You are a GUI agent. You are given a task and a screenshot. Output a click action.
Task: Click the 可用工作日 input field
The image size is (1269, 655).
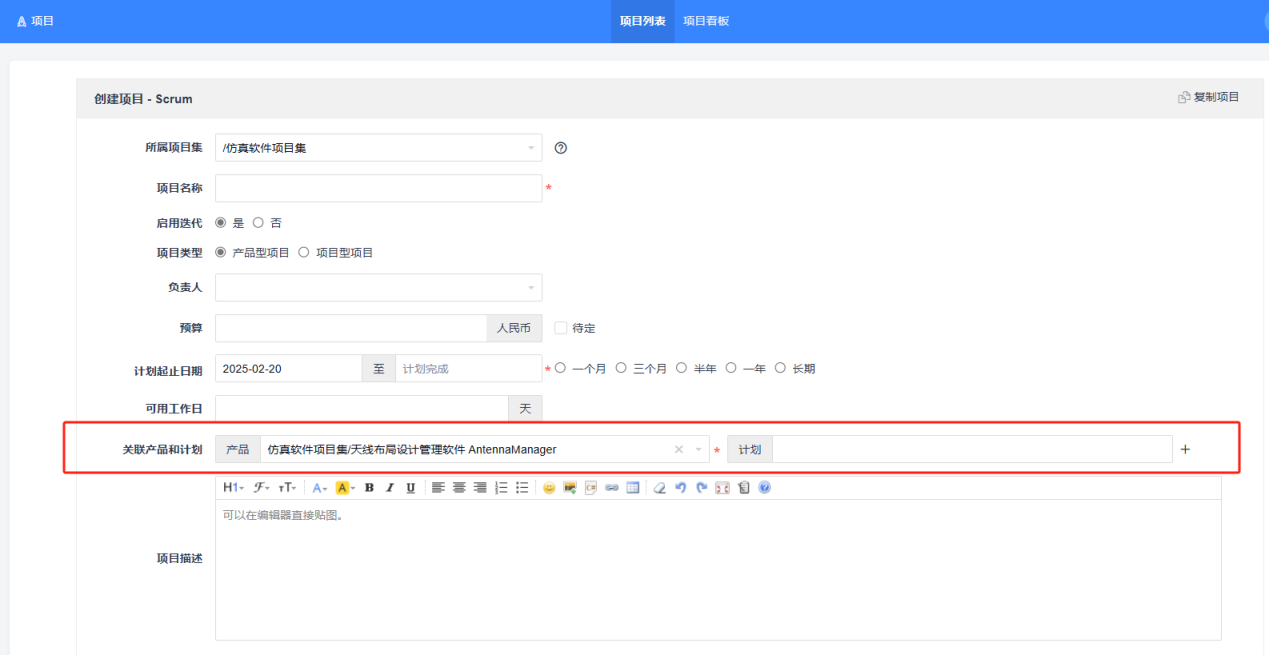click(362, 408)
